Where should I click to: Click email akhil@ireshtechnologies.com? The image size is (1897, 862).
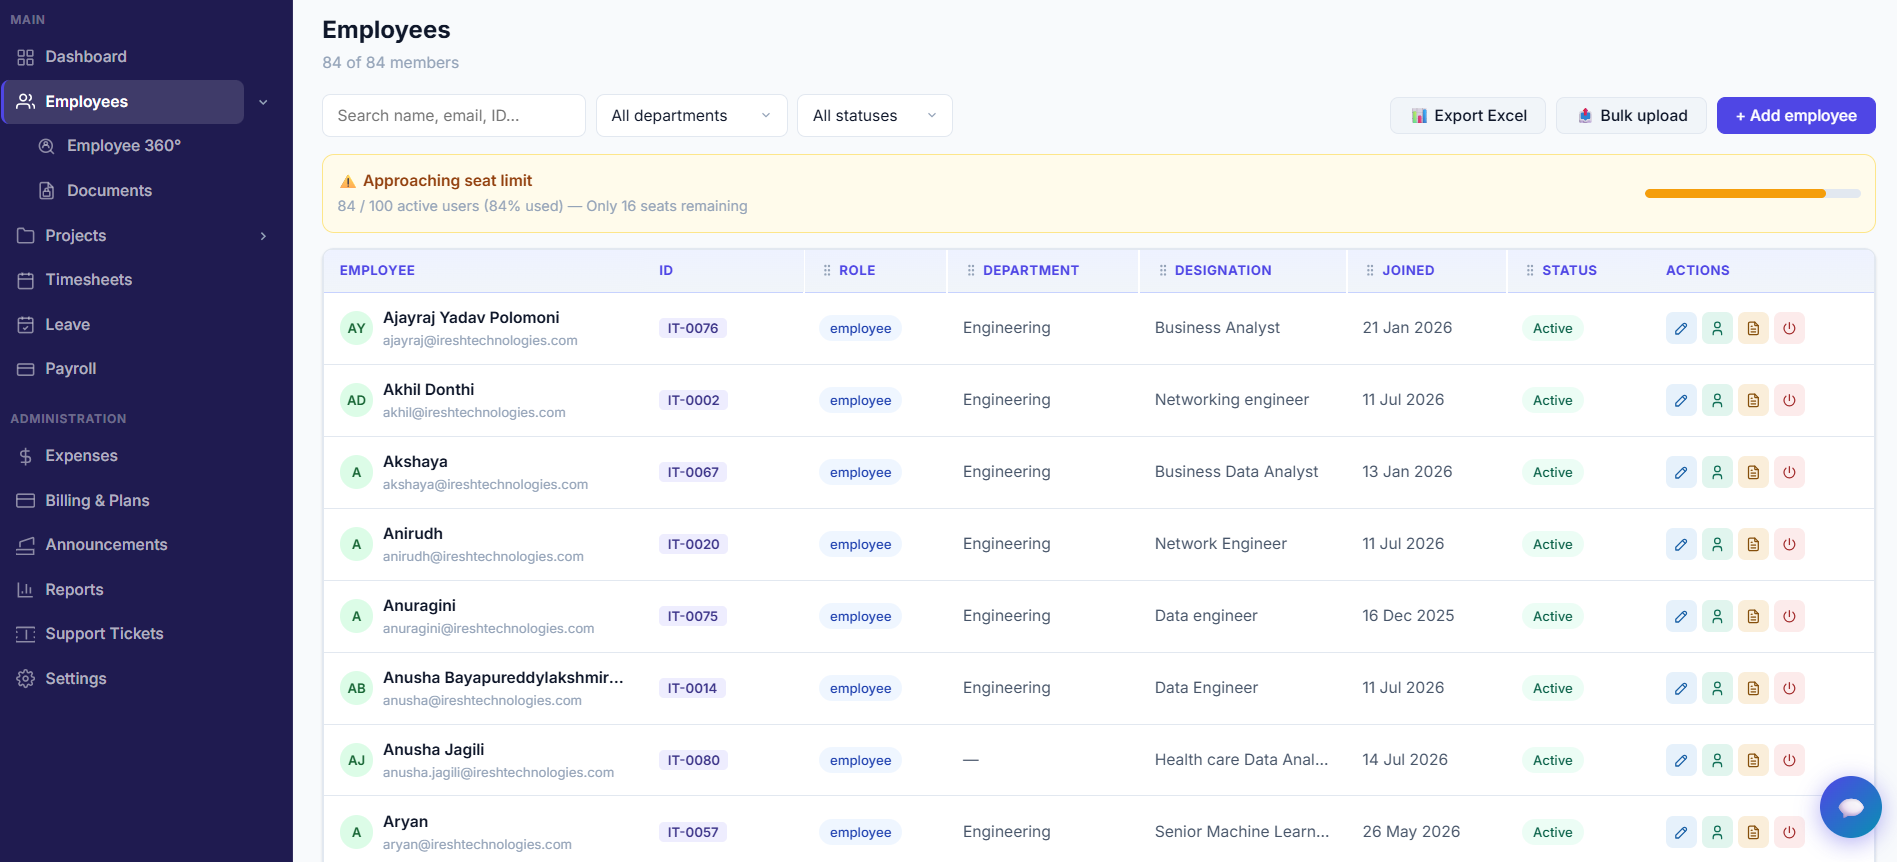click(474, 413)
